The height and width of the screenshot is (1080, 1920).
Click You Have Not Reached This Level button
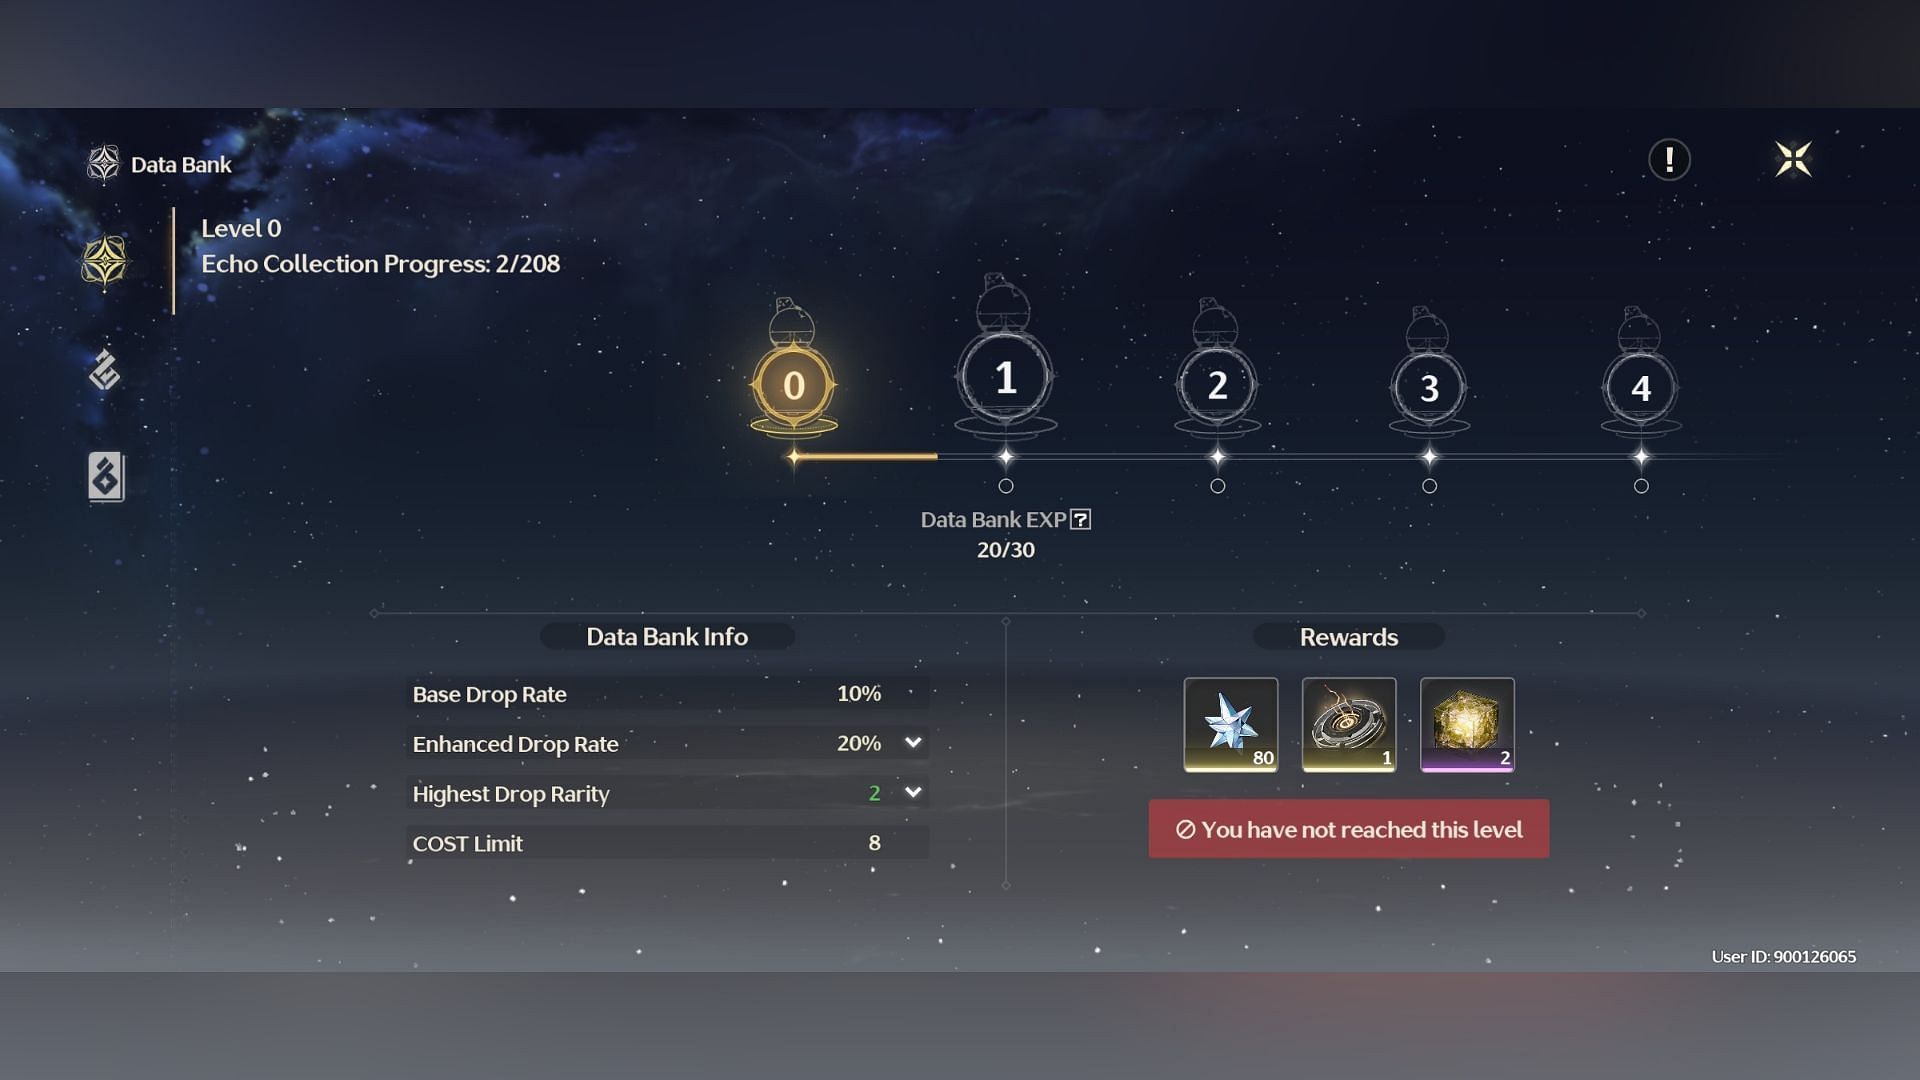[x=1348, y=828]
